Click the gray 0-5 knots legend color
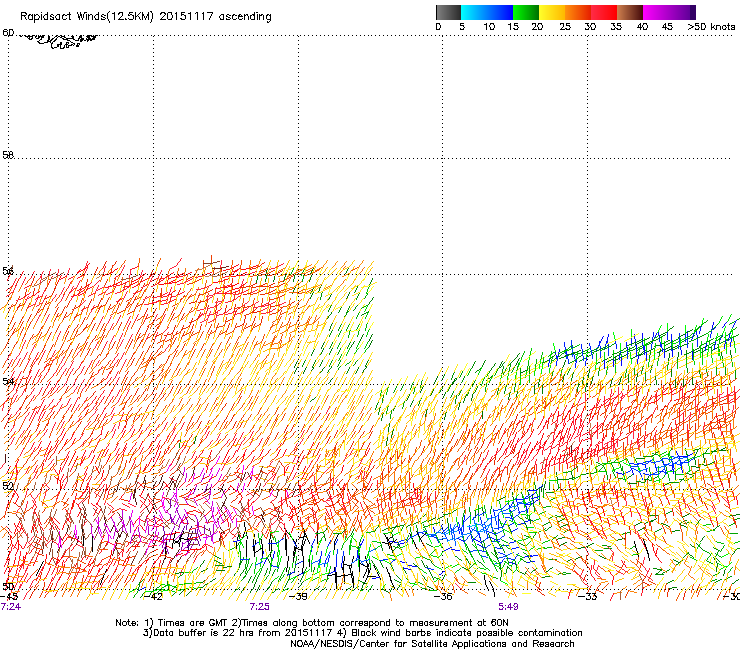Screen dimensions: 740x650 [x=448, y=12]
